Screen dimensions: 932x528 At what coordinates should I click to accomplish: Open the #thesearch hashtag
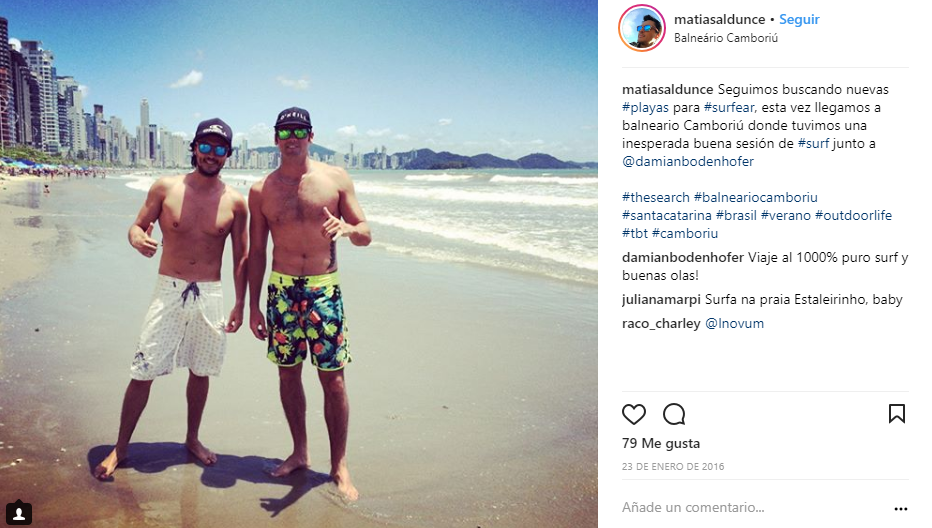(x=656, y=197)
